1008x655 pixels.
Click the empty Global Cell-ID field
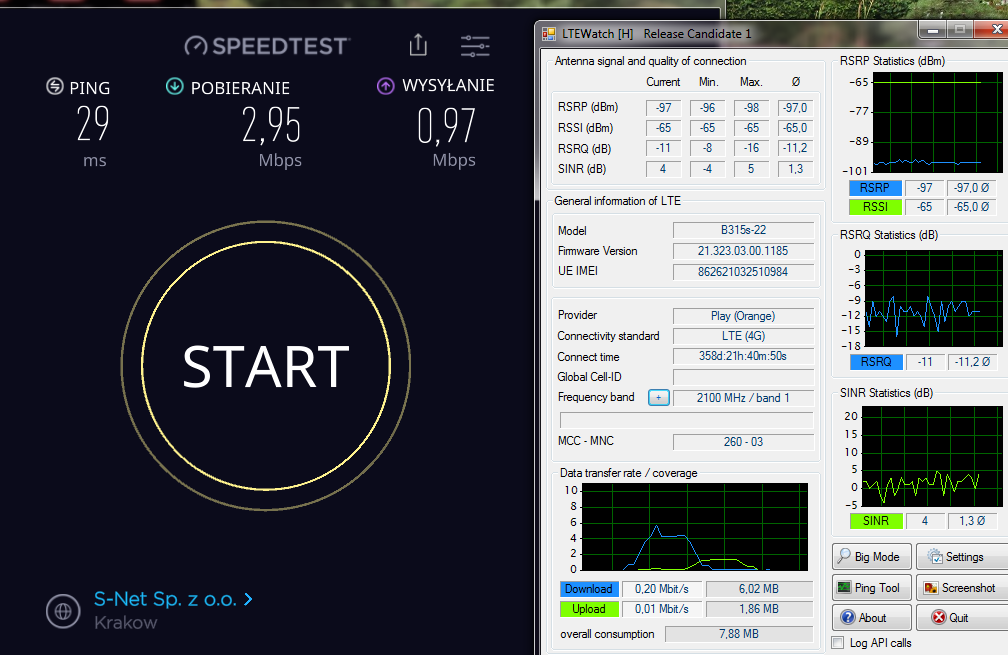(743, 377)
